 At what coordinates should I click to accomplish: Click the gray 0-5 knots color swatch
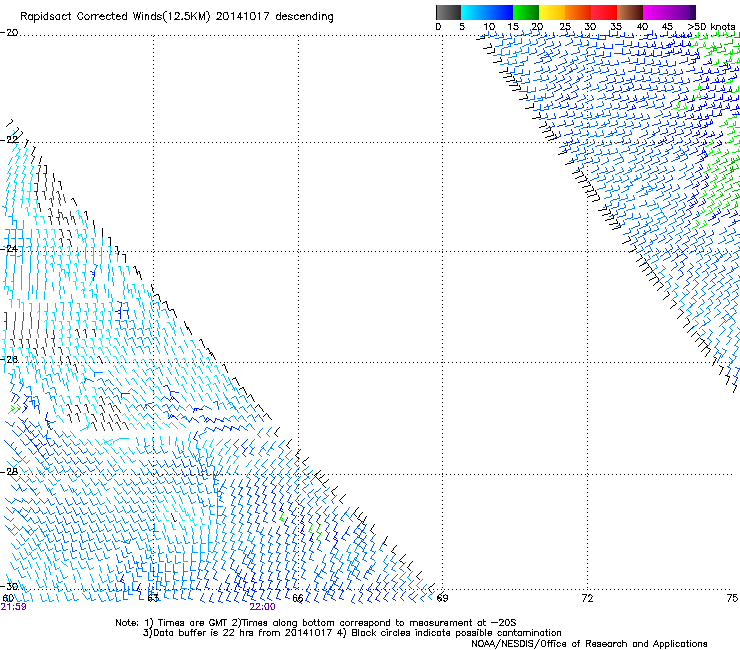[x=448, y=12]
